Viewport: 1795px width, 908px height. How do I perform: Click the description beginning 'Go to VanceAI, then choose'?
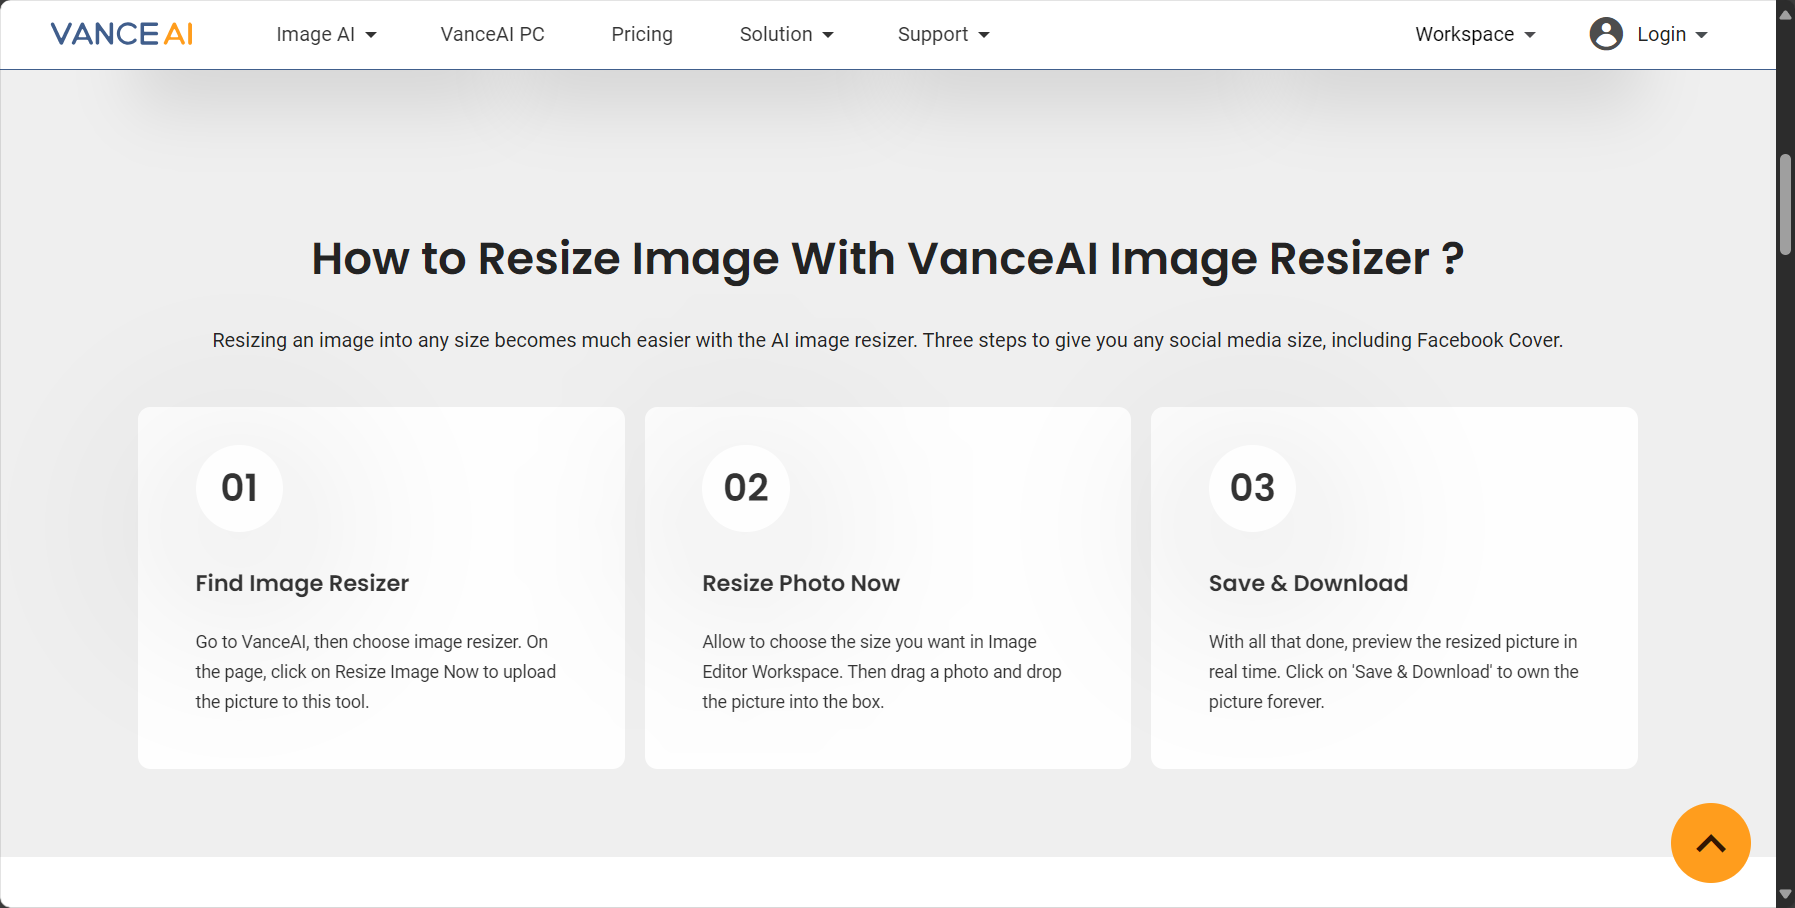coord(376,672)
